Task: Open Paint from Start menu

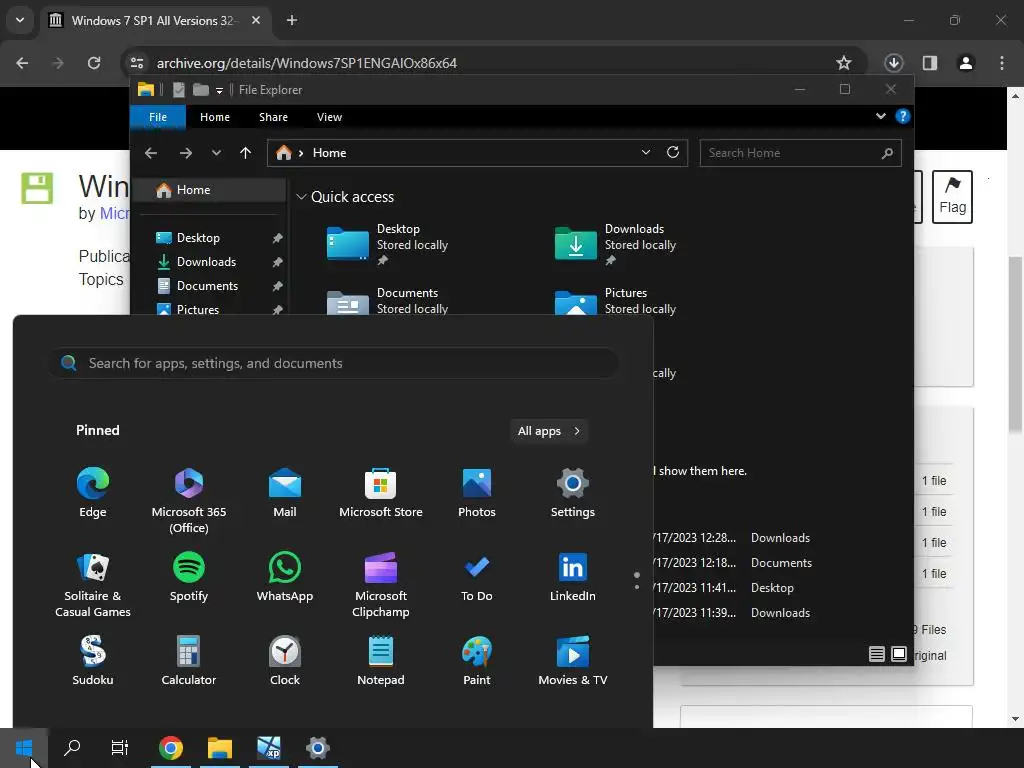Action: (x=477, y=661)
